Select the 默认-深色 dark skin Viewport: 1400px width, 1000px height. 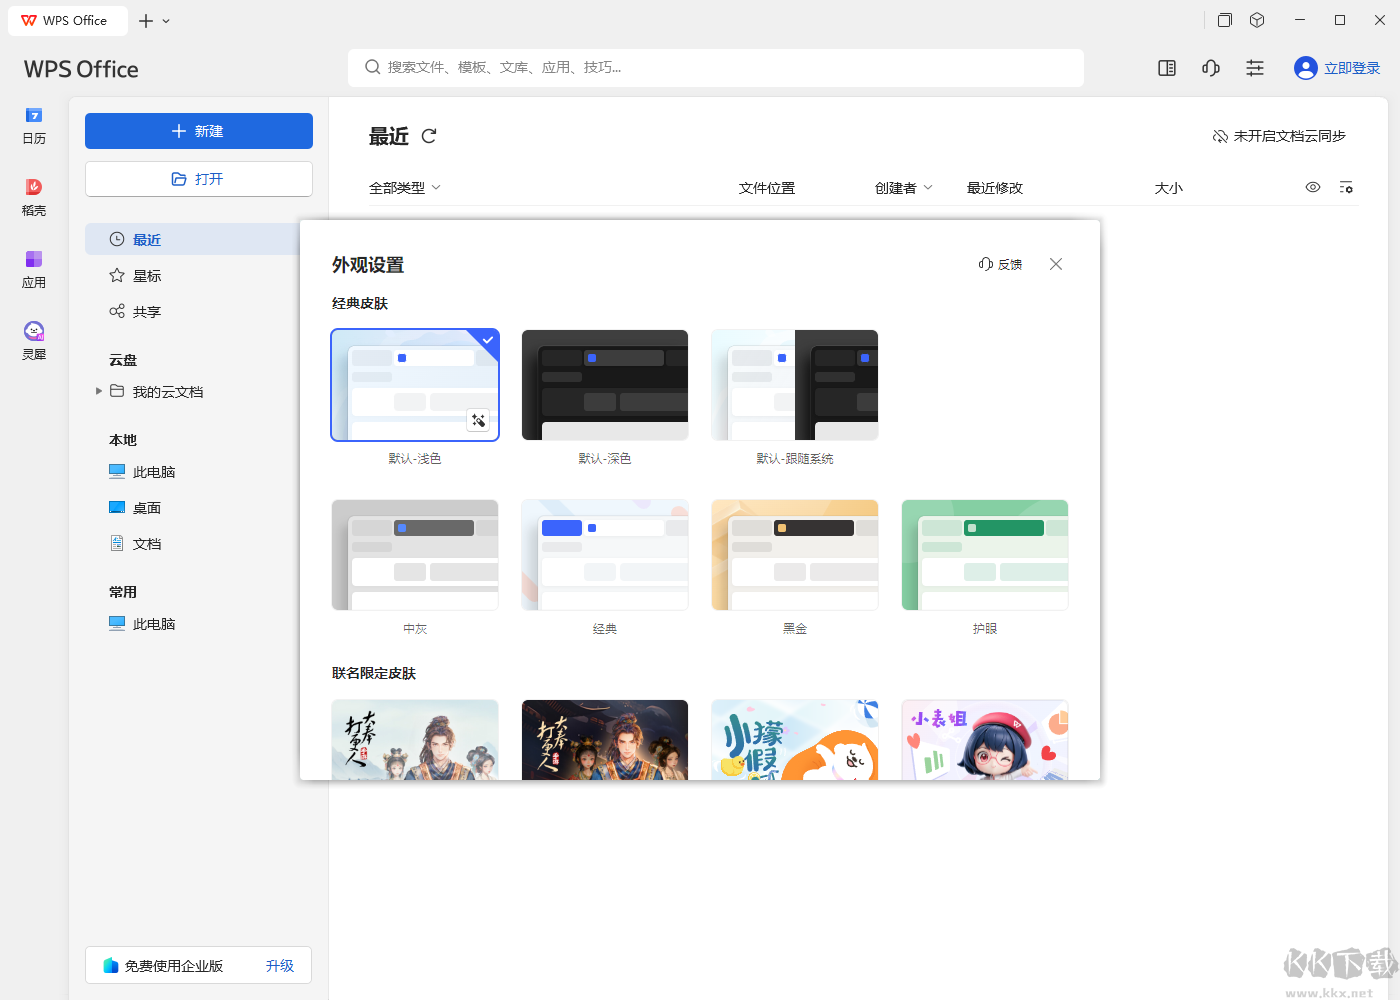(605, 385)
